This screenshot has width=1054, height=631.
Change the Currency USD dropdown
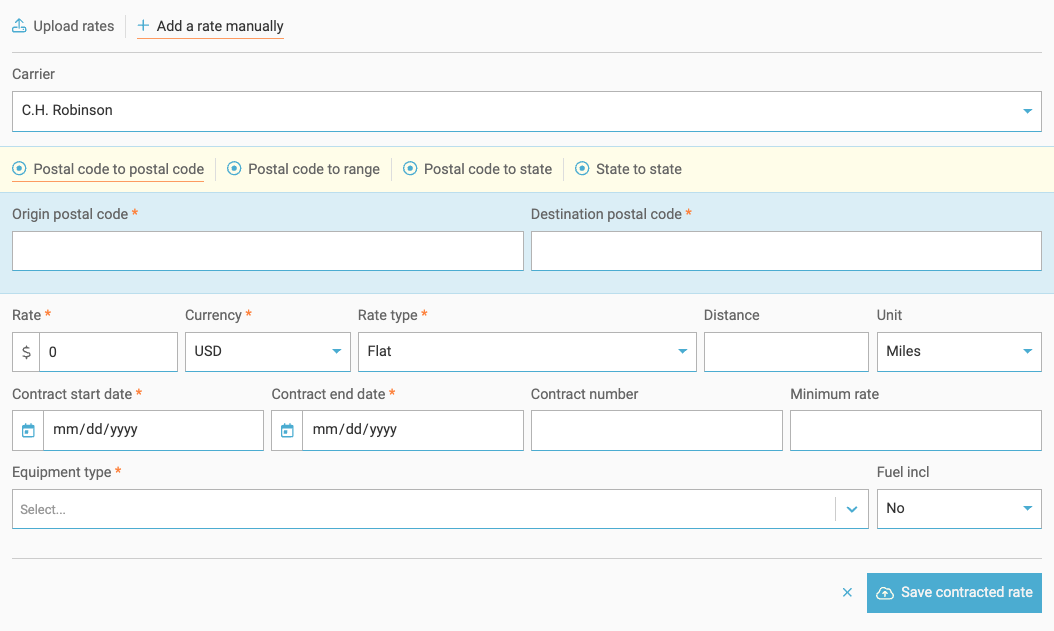tap(267, 352)
